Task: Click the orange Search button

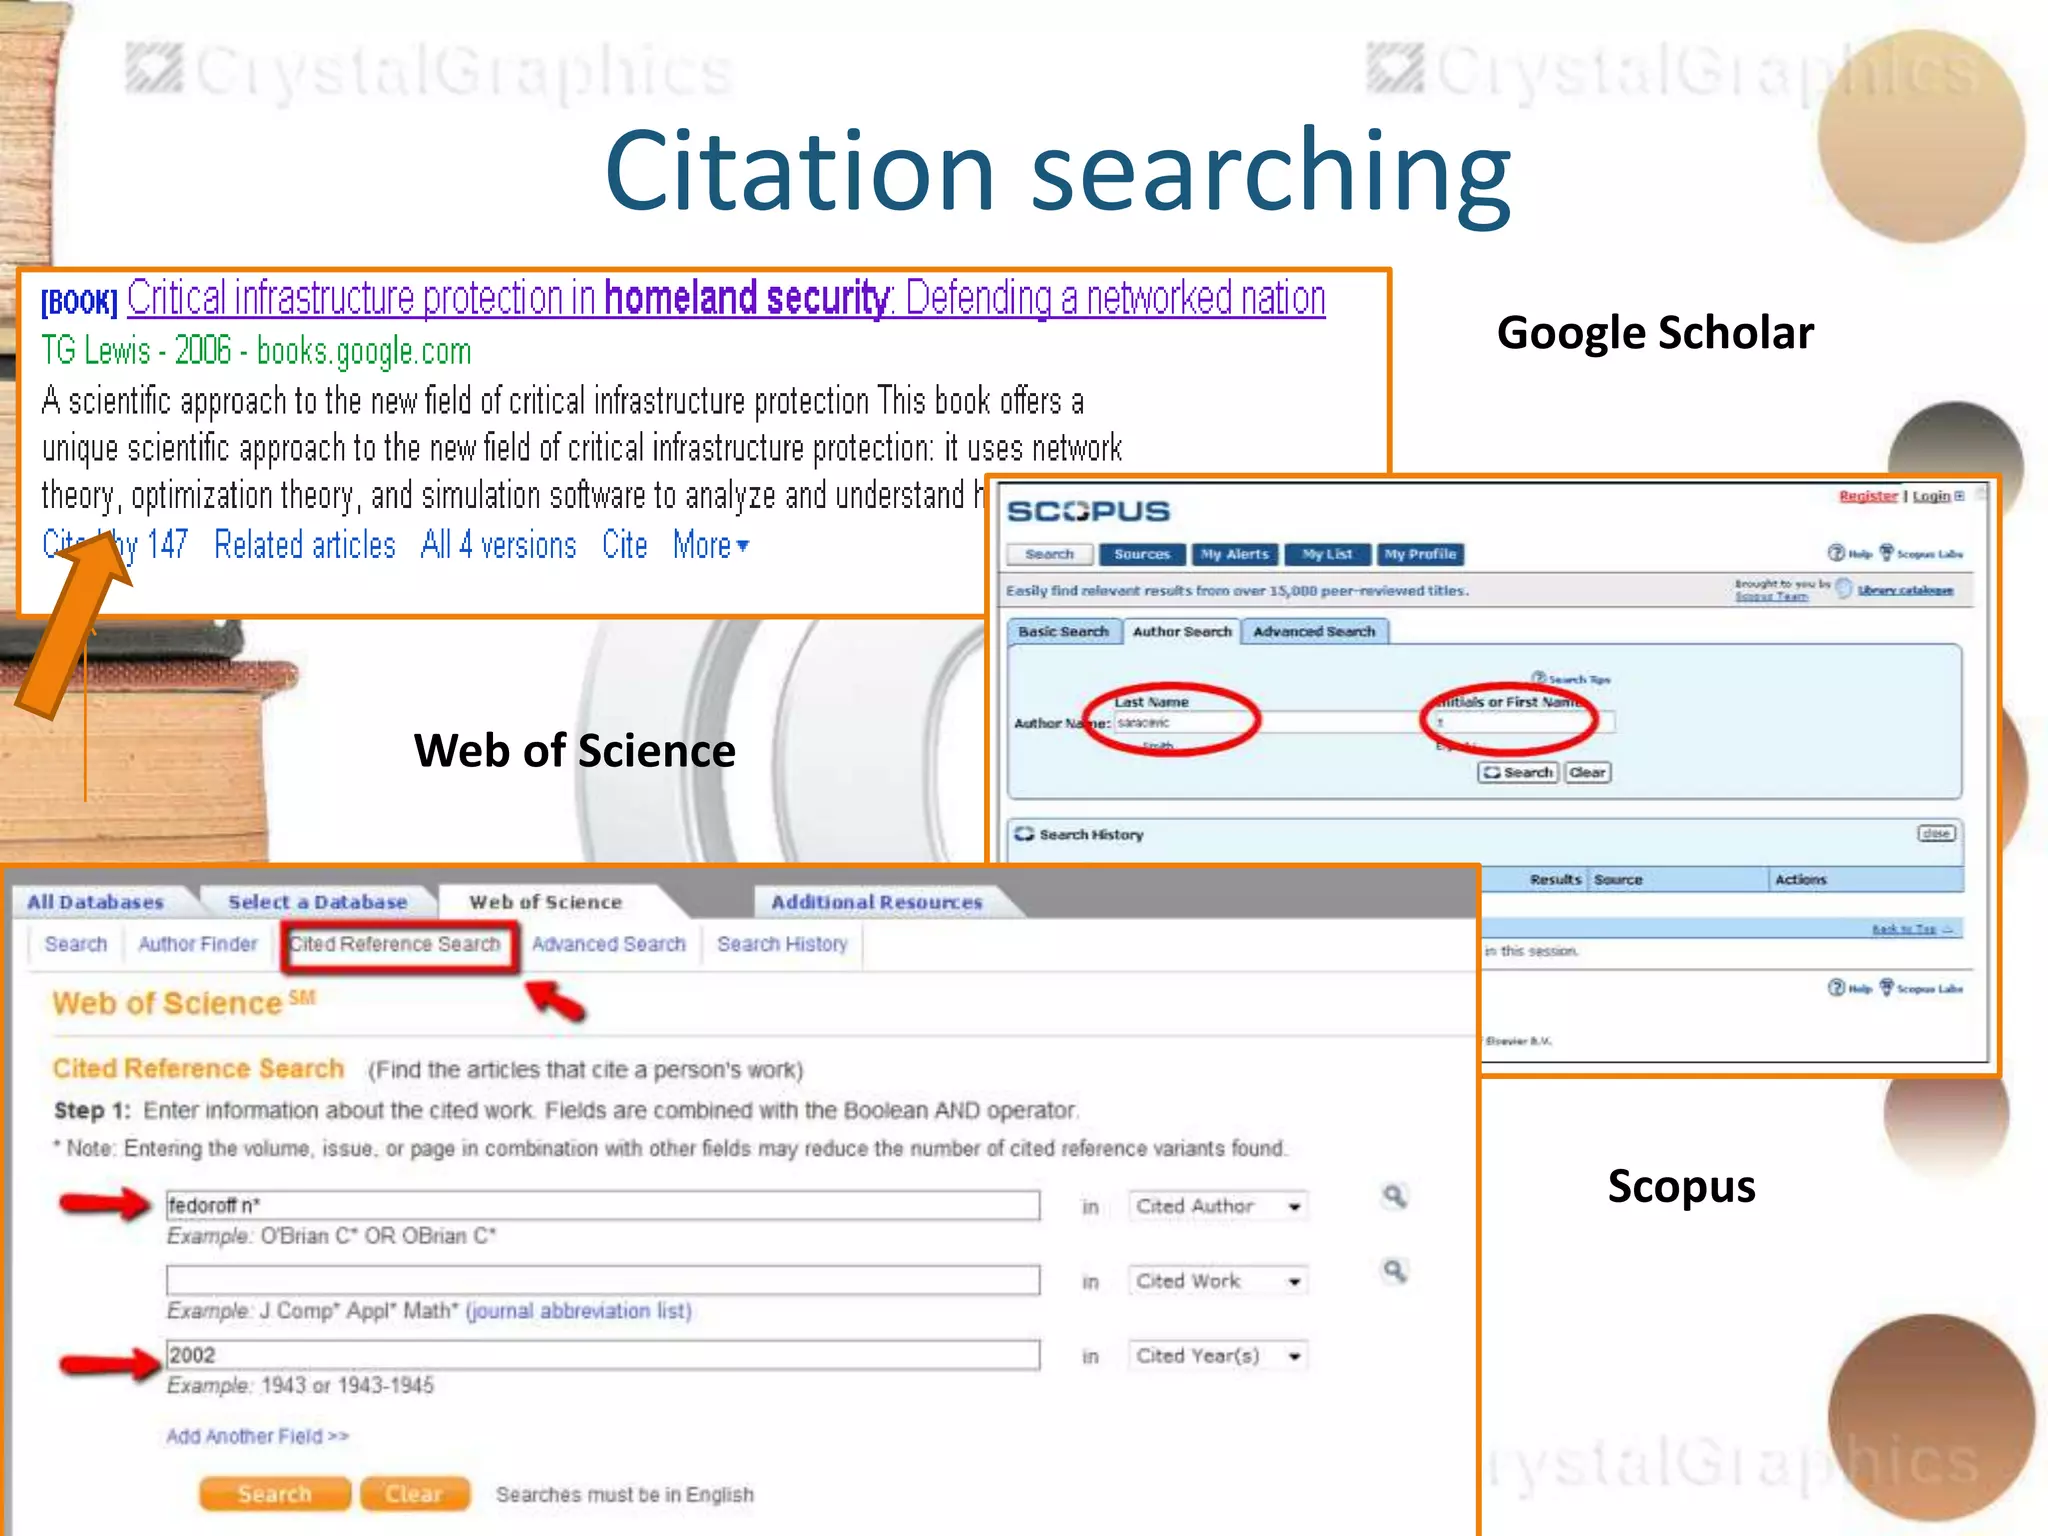Action: [275, 1494]
